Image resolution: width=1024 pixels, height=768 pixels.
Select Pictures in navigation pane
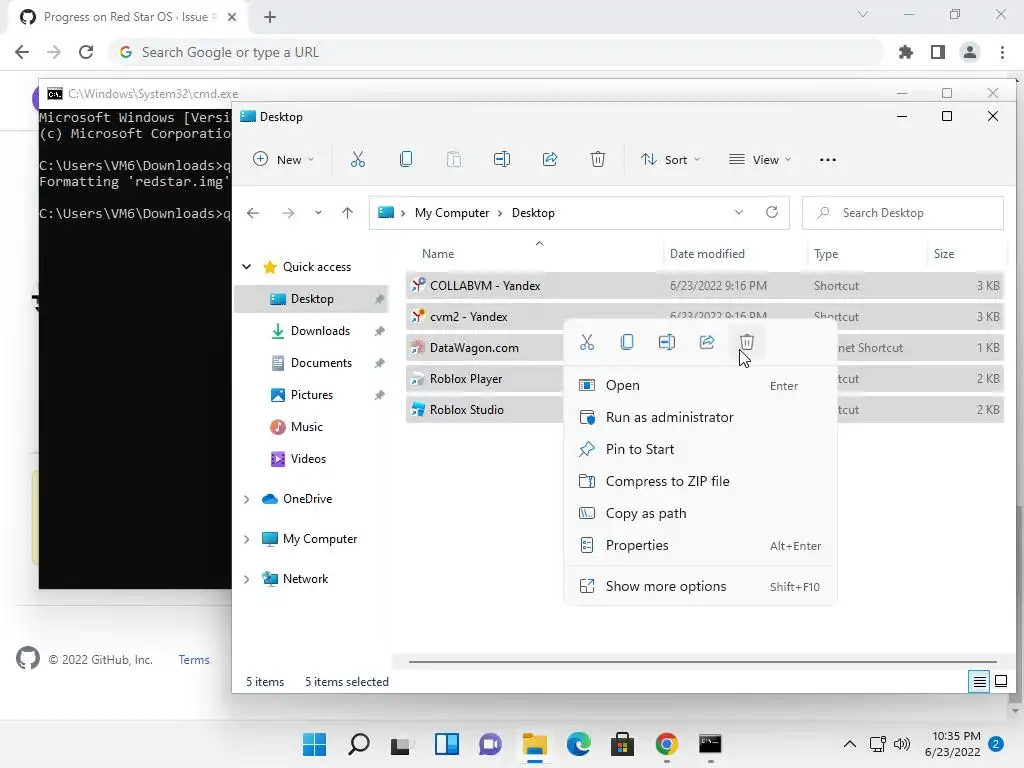(312, 395)
